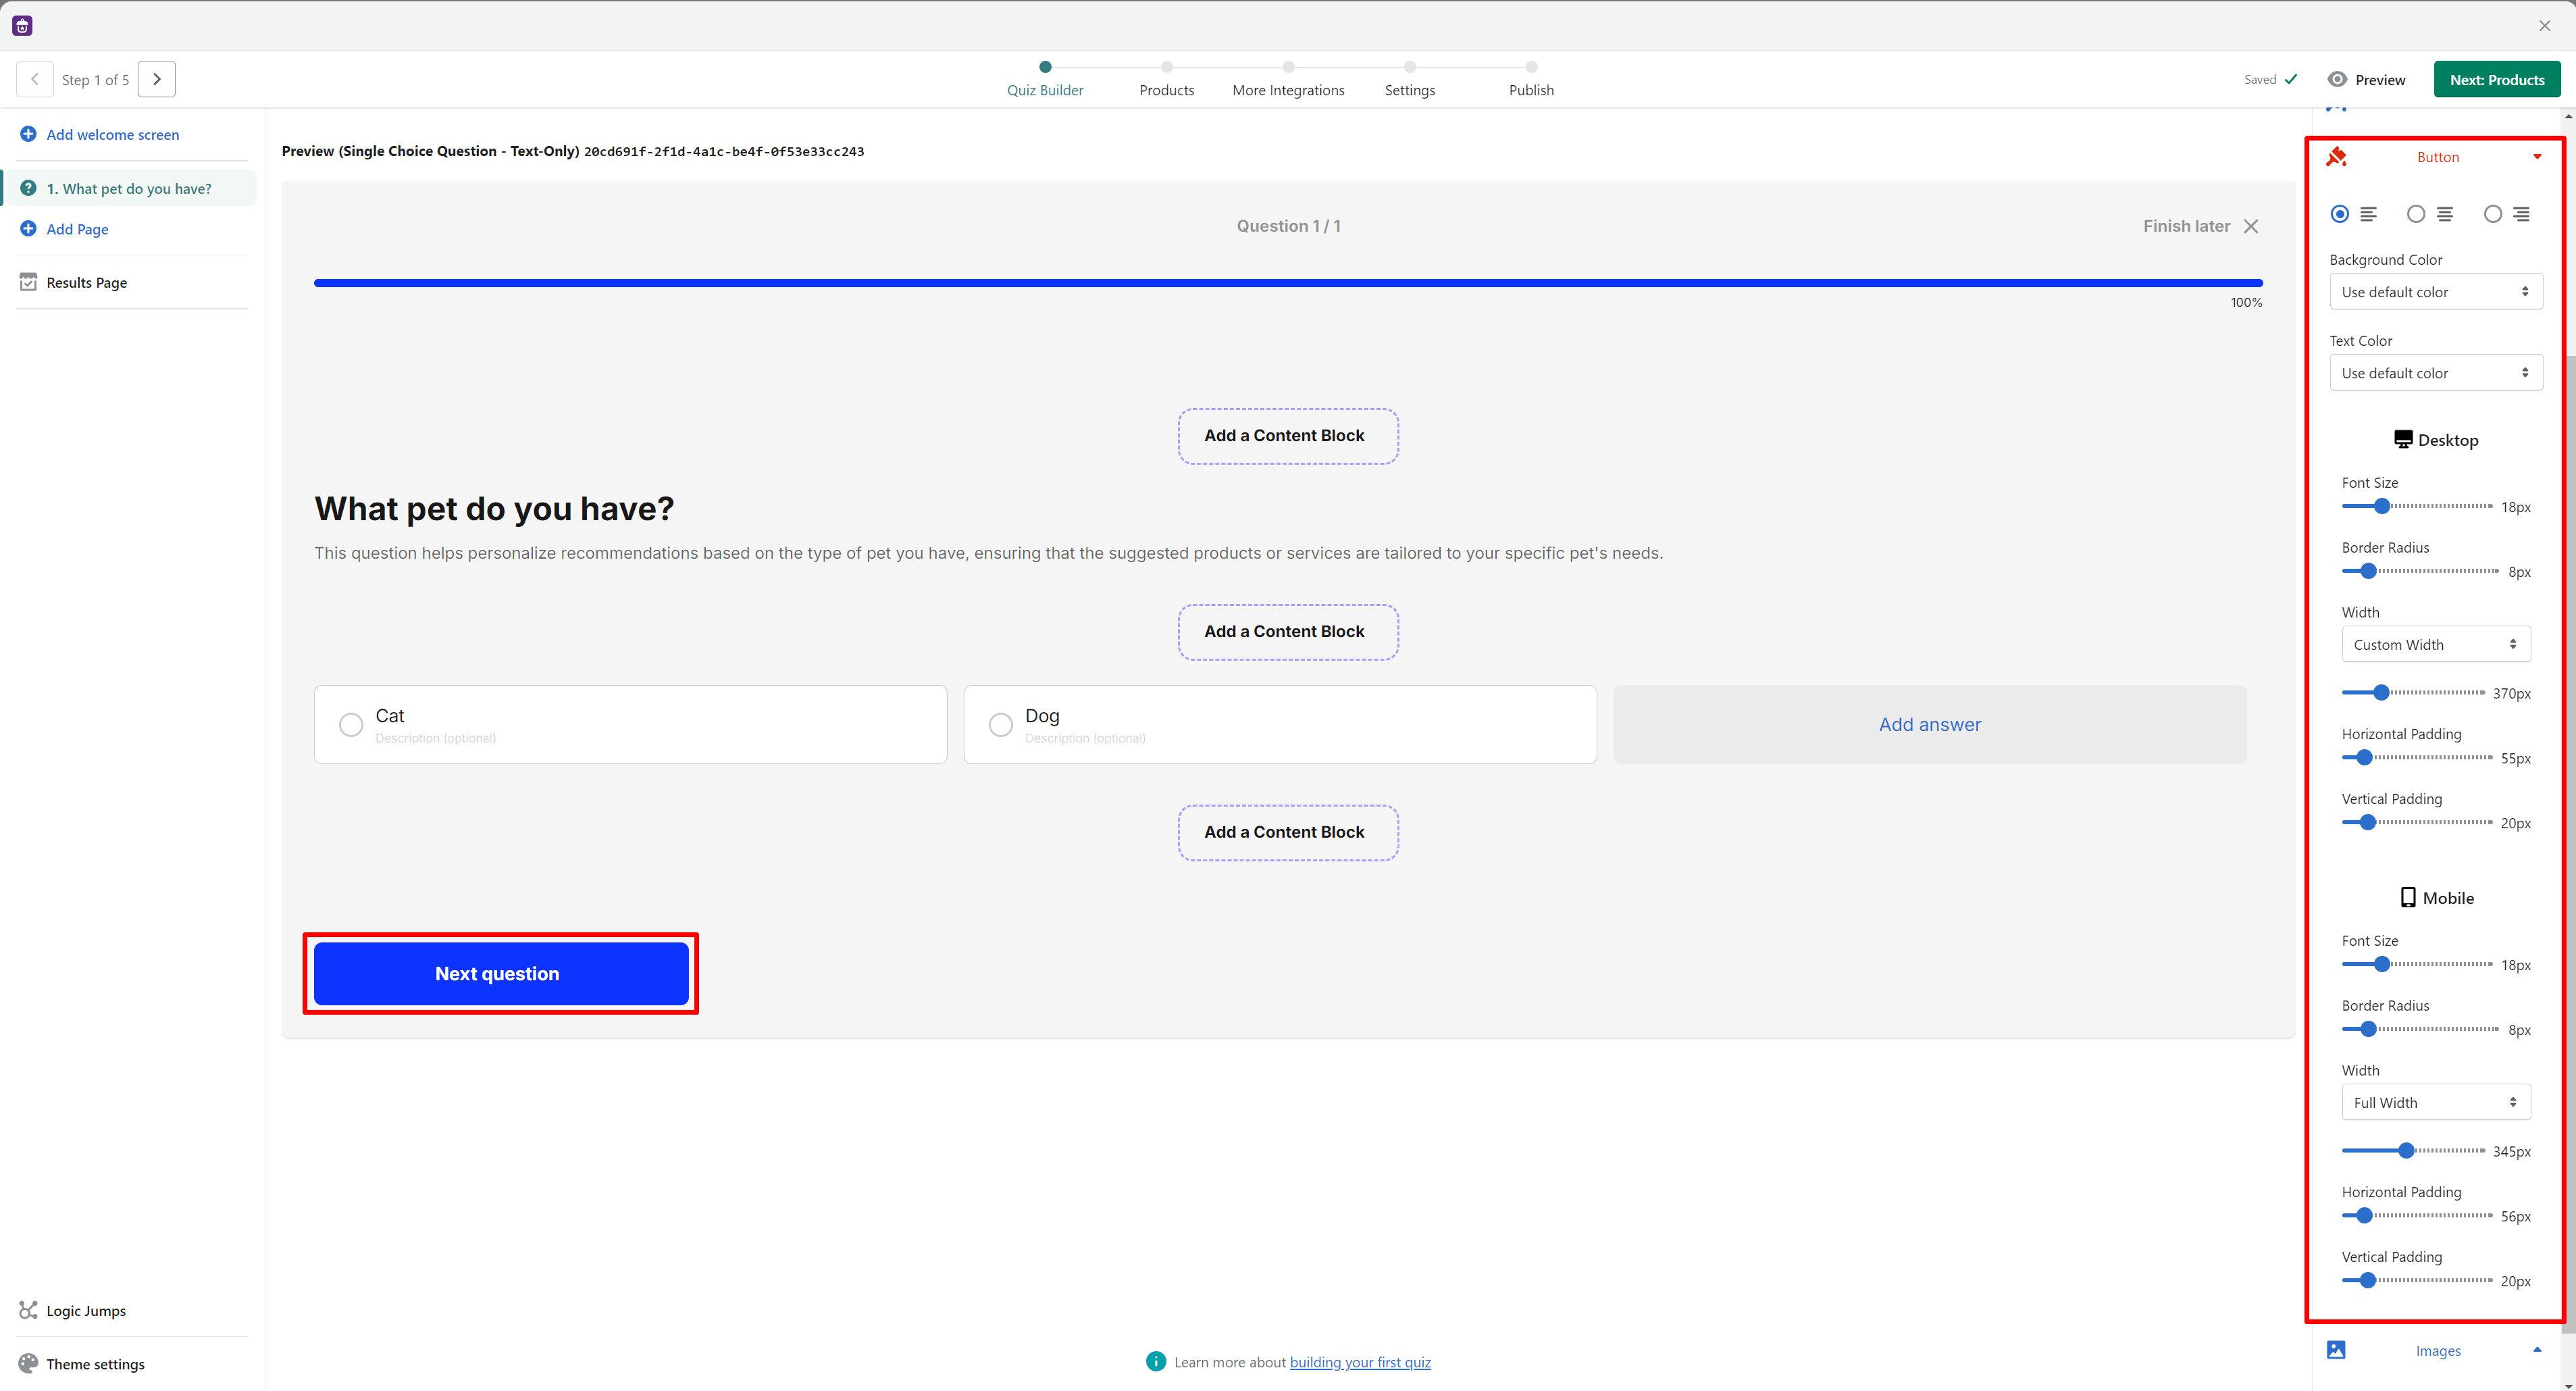
Task: Click the Results Page calendar icon
Action: (28, 282)
